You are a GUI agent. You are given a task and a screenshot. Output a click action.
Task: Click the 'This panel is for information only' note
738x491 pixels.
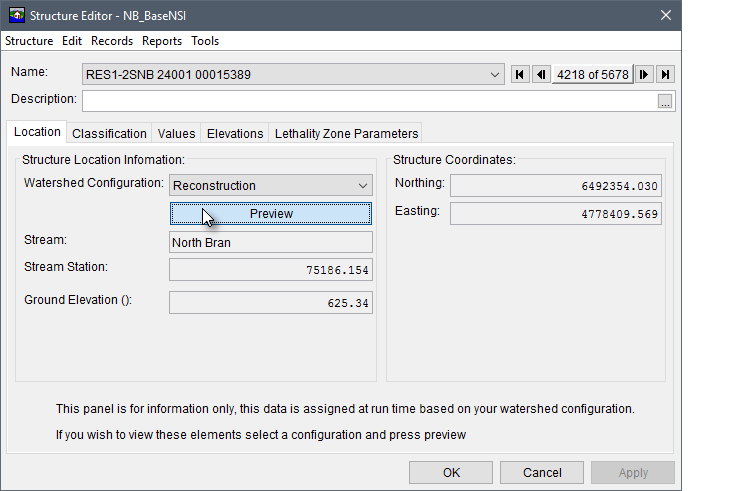(345, 409)
